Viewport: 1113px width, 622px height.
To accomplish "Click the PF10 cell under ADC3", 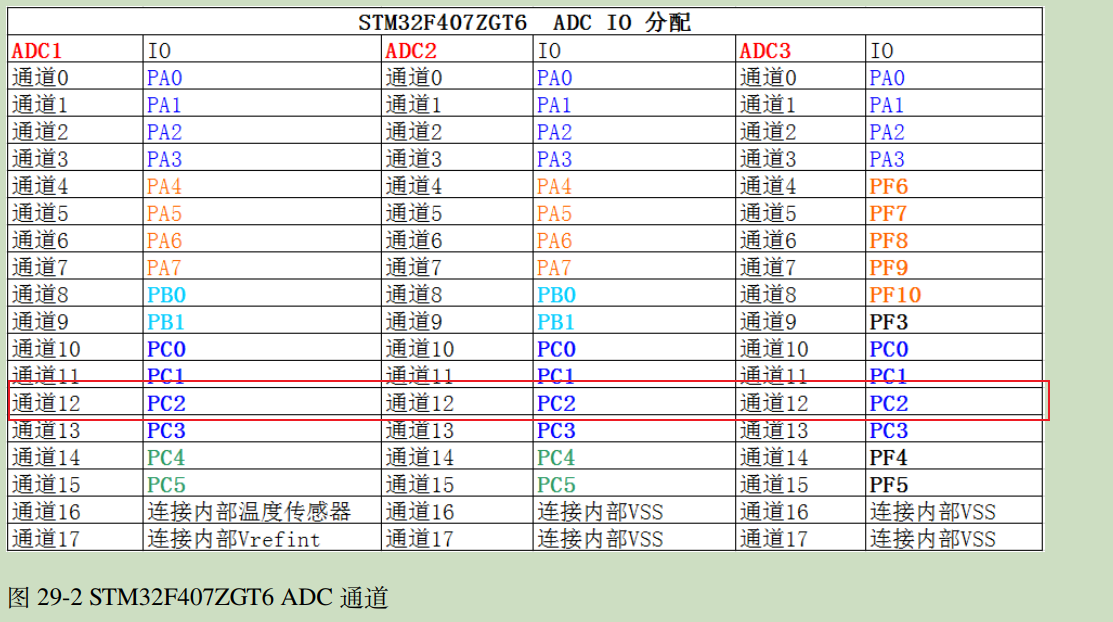I will (894, 294).
